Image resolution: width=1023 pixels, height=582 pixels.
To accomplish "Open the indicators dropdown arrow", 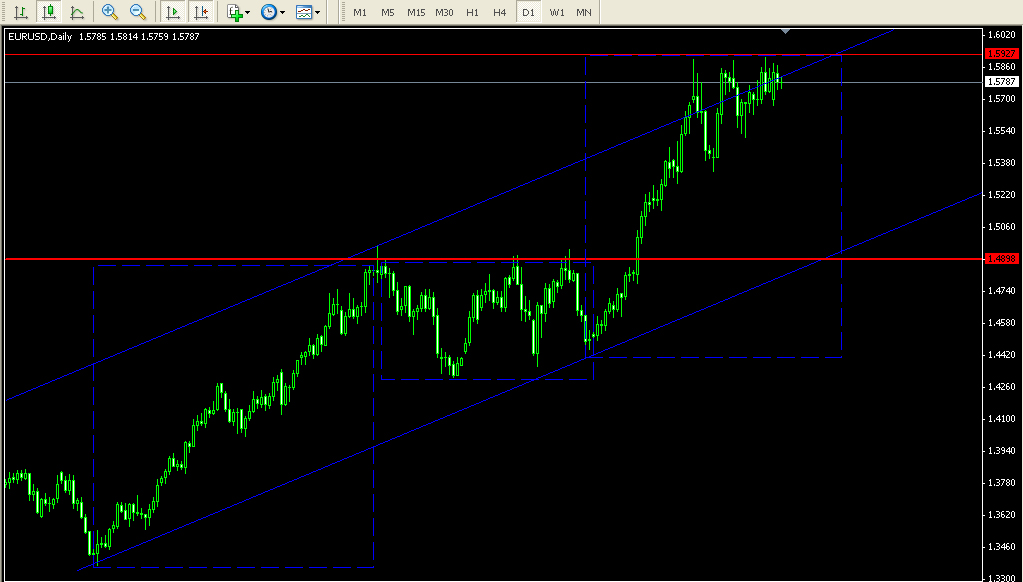I will point(248,12).
